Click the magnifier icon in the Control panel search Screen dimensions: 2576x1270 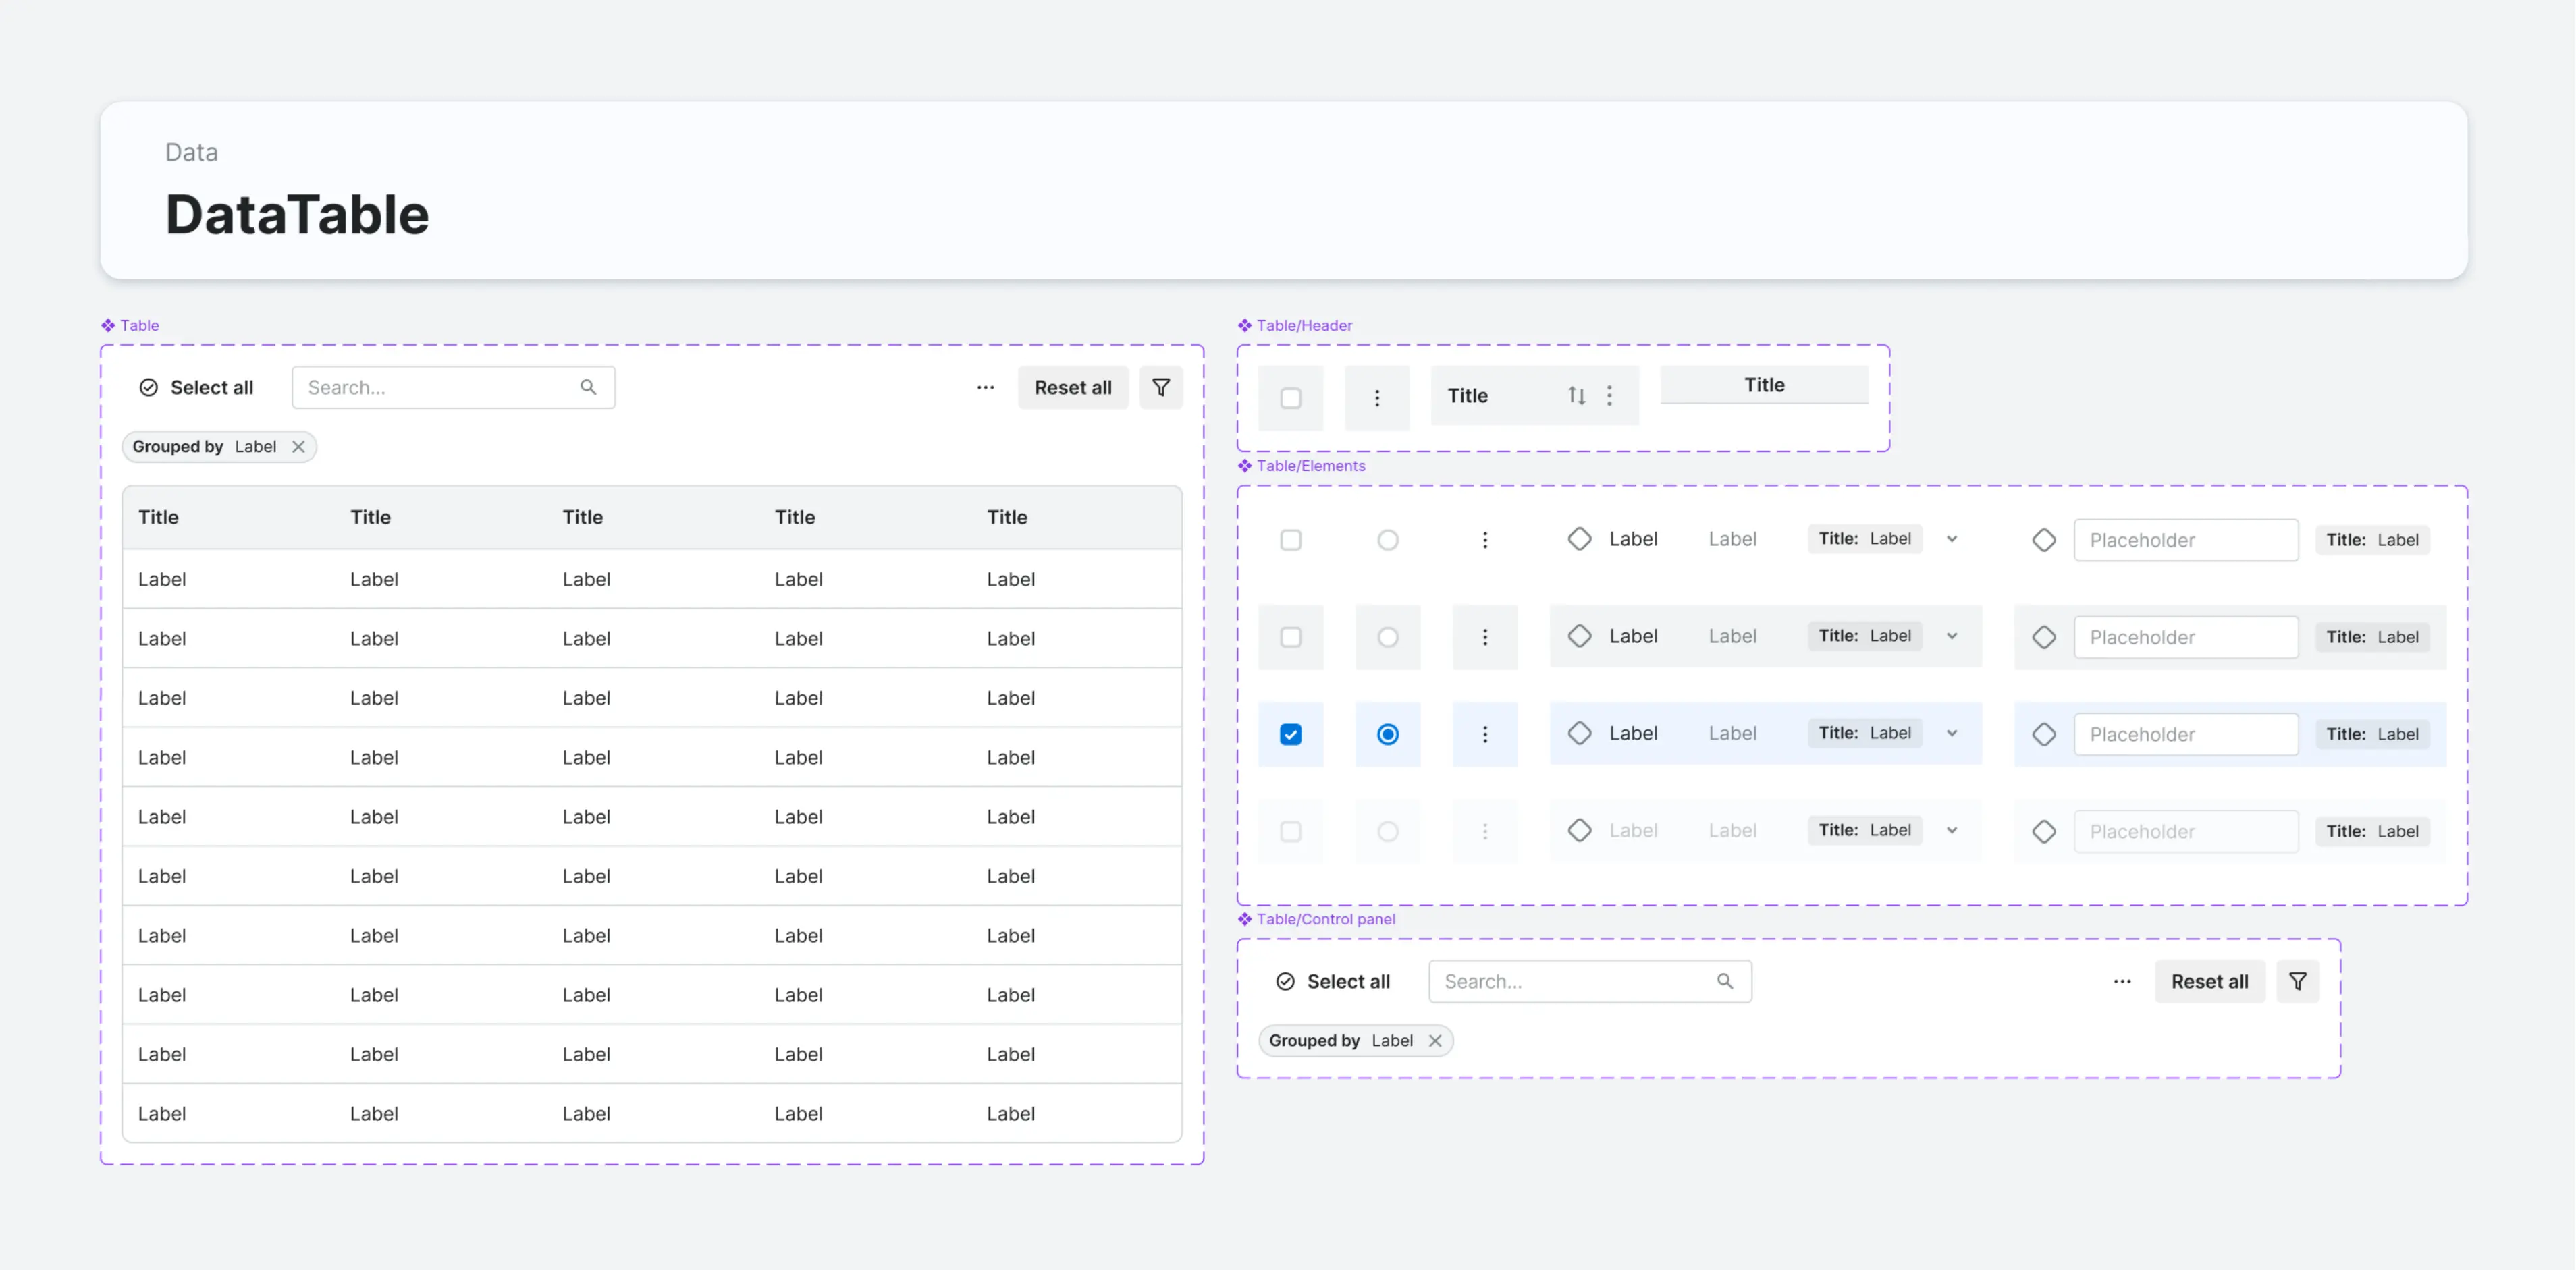1725,981
